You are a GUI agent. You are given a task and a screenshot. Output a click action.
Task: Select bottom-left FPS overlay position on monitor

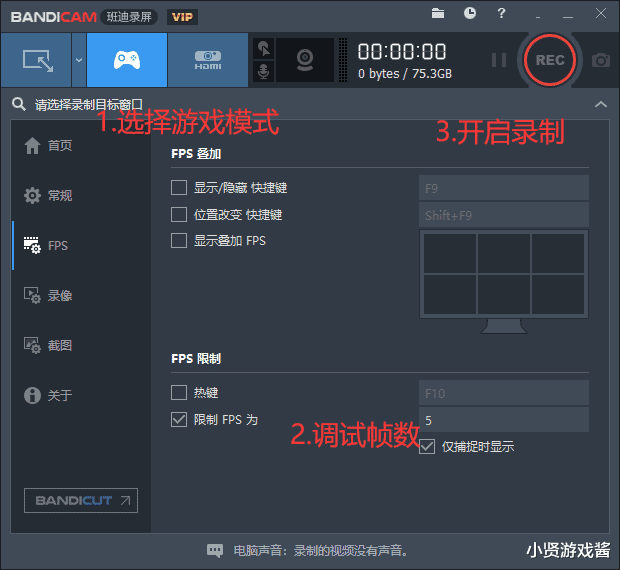(450, 294)
